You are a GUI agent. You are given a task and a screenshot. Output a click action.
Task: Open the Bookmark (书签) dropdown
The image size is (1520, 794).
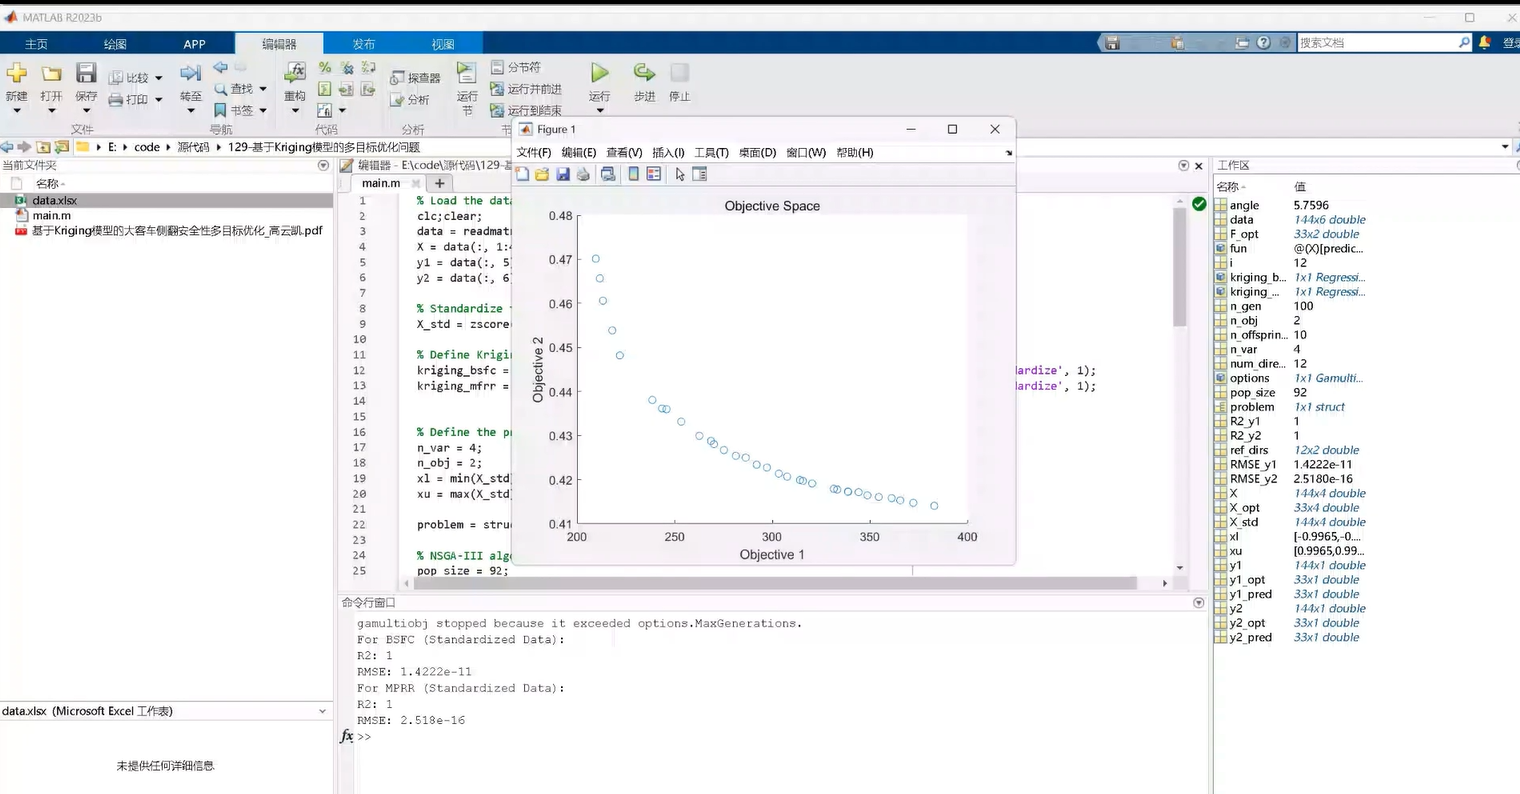(x=263, y=111)
